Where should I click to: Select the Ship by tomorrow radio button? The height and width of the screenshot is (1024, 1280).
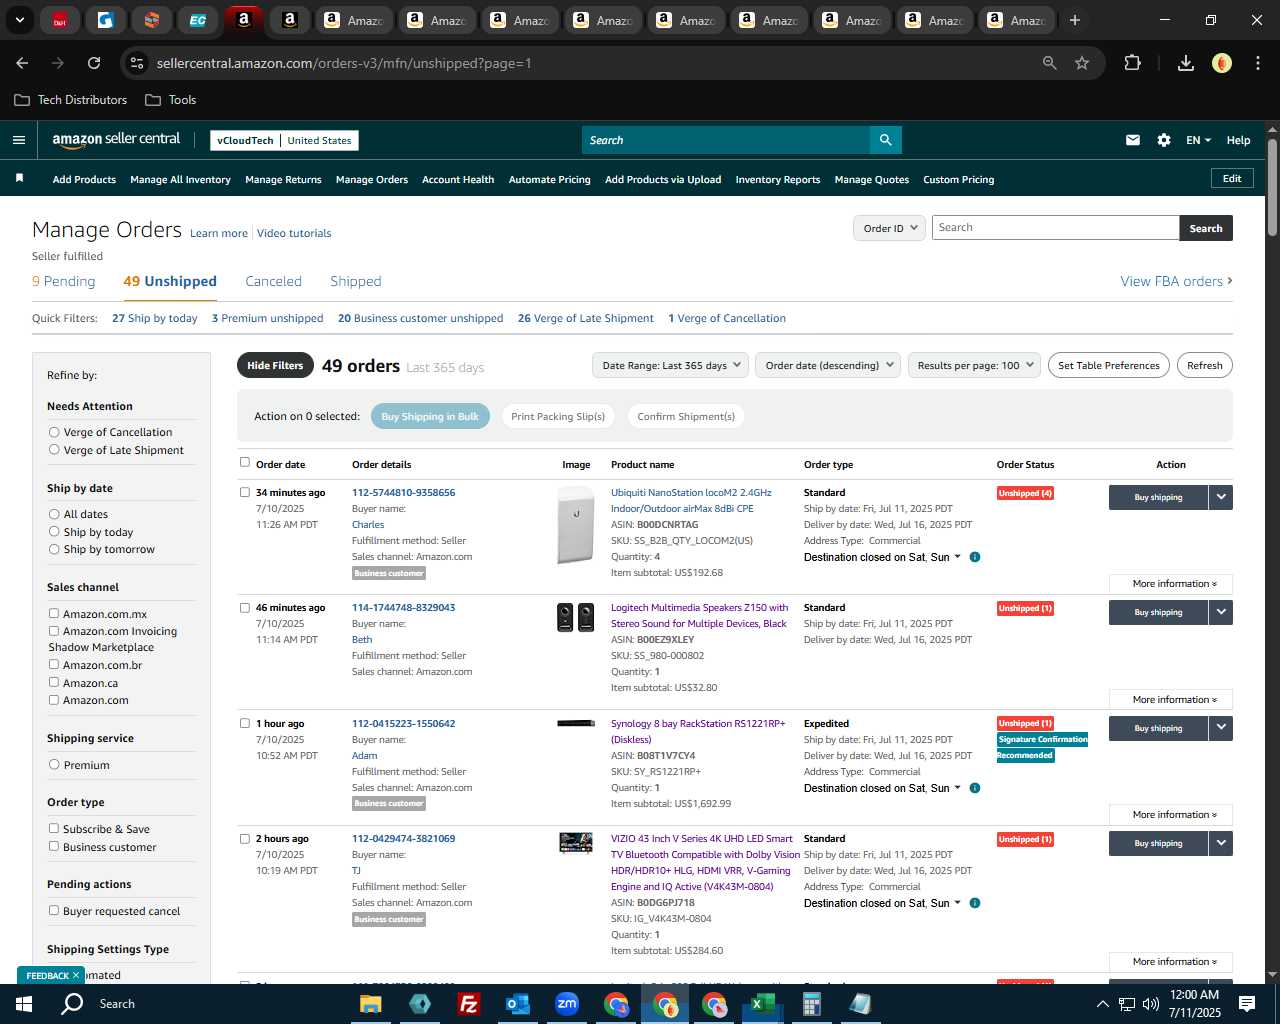(x=54, y=549)
